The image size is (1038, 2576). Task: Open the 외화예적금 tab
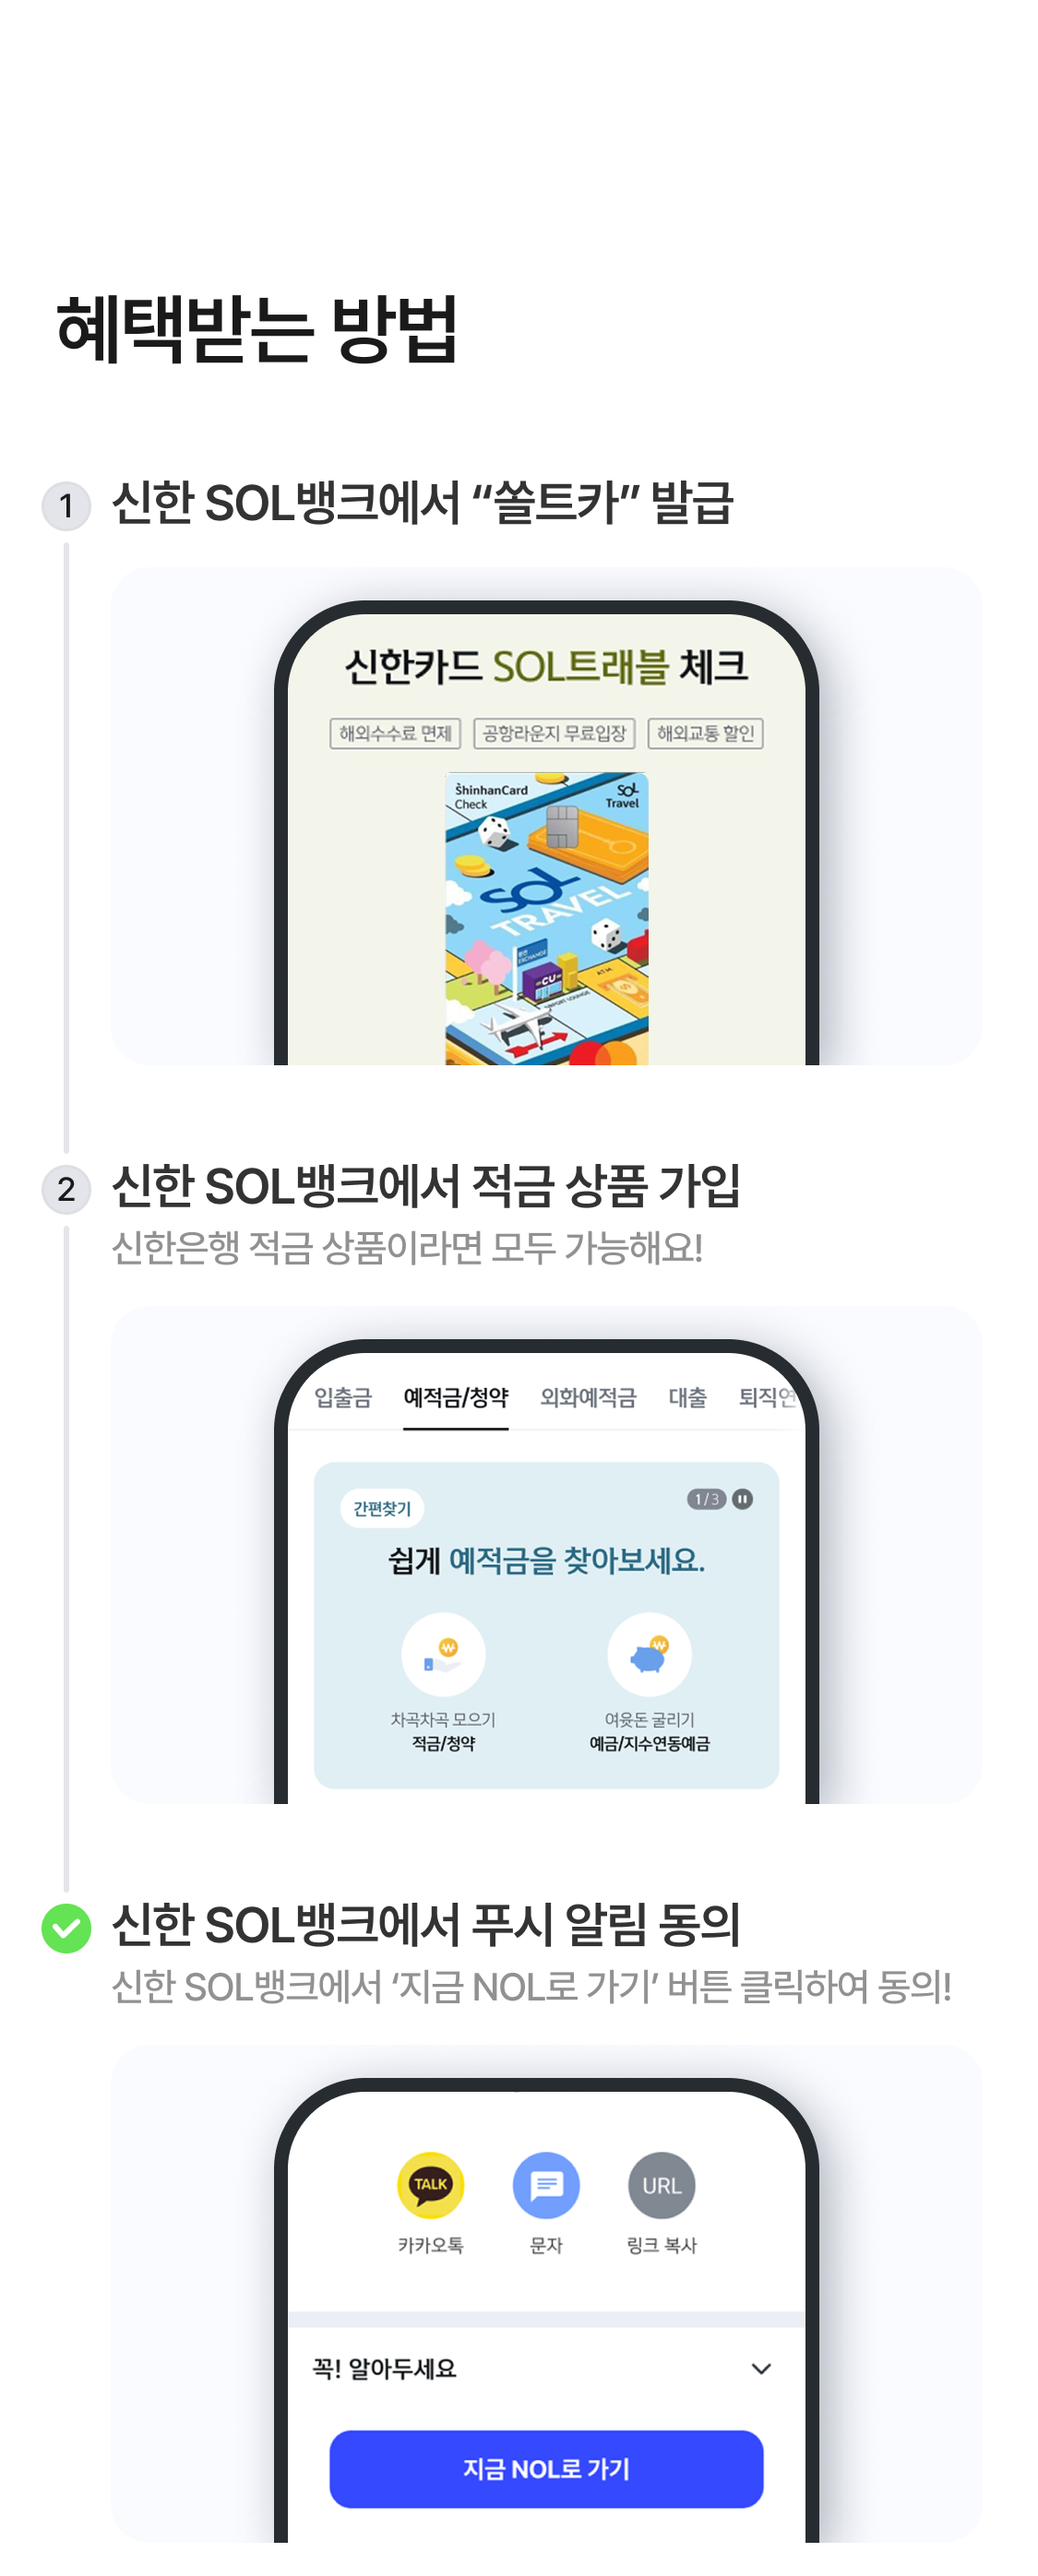588,1397
